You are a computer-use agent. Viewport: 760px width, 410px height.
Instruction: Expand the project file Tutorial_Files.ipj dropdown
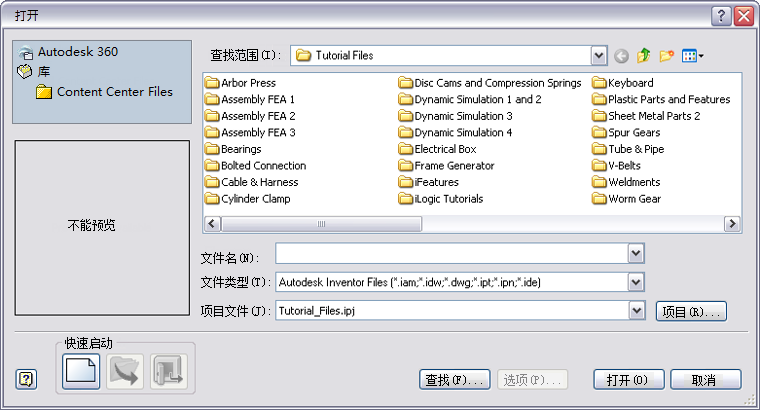635,311
